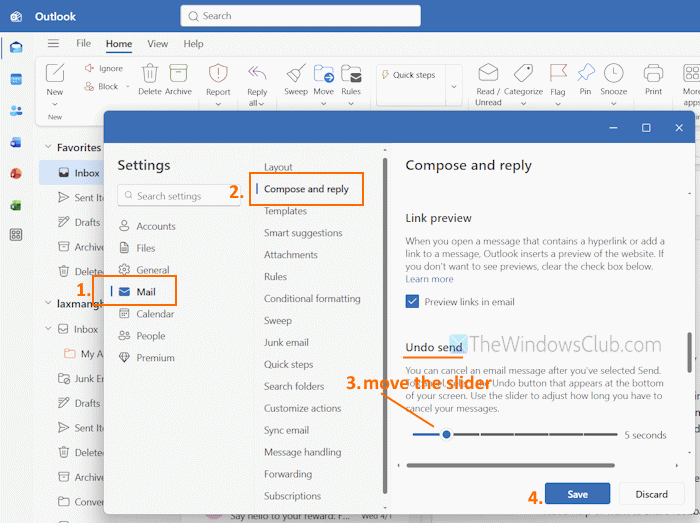Click the New mail icon in ribbon
This screenshot has height=523, width=700.
pyautogui.click(x=55, y=73)
